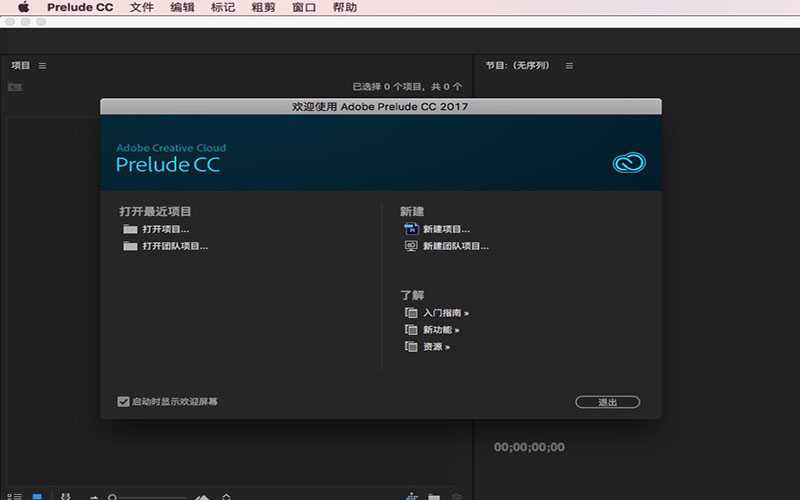The height and width of the screenshot is (500, 800).
Task: Switch project panel to thumbnail view
Action: 37,496
